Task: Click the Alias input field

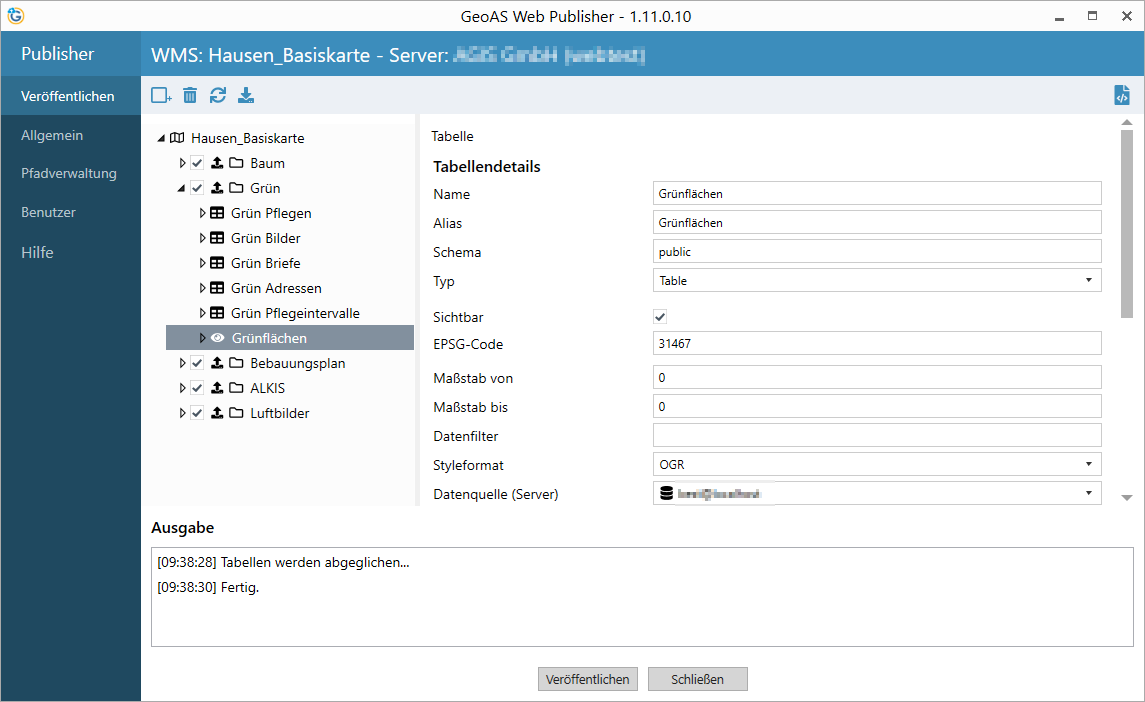Action: [877, 222]
